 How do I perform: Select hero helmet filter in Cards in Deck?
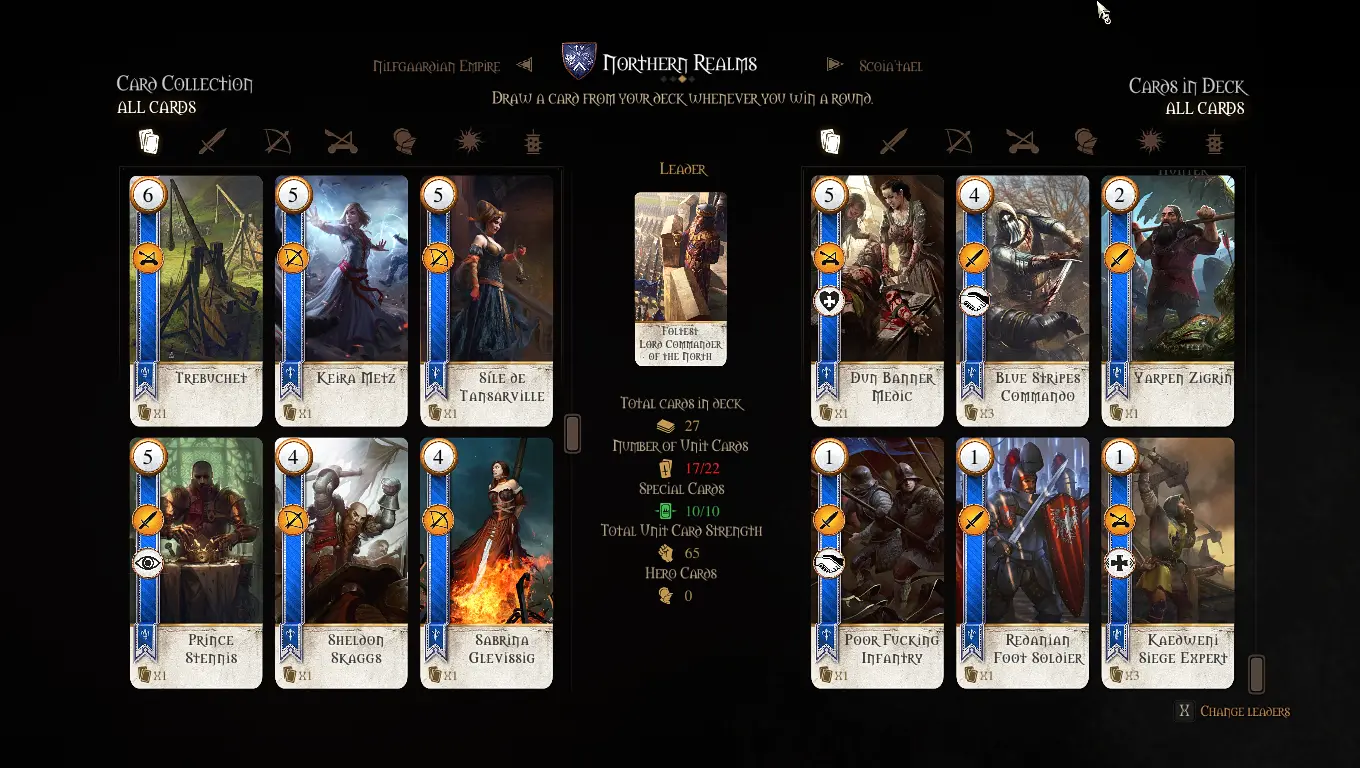pos(1085,141)
